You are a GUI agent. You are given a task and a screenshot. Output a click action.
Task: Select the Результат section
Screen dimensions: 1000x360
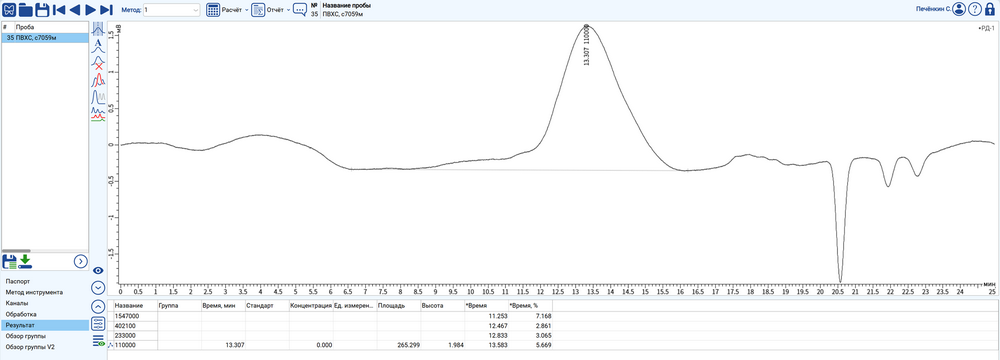pyautogui.click(x=45, y=325)
